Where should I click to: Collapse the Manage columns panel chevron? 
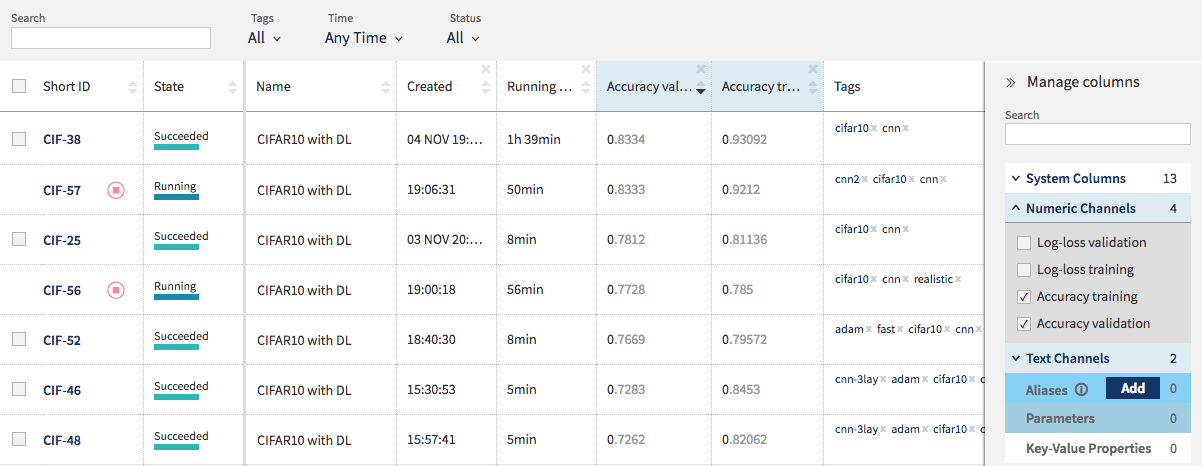(x=1010, y=83)
